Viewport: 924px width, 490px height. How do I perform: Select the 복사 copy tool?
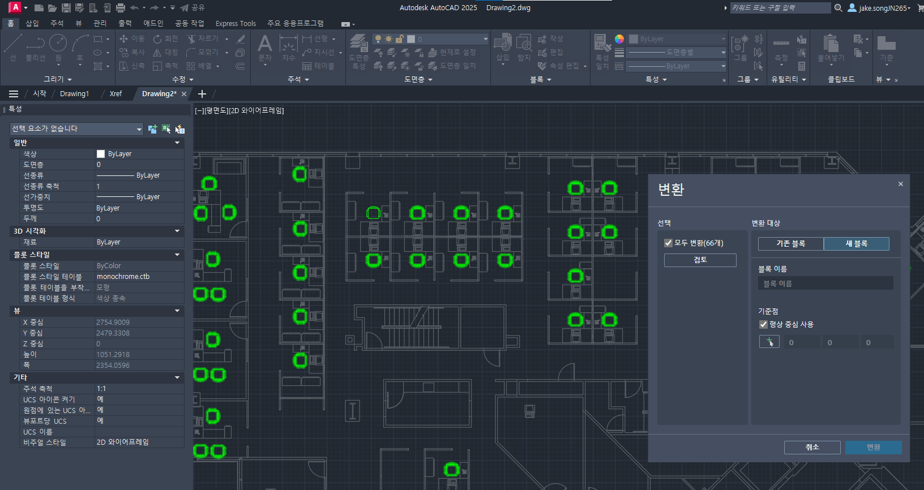[x=132, y=52]
